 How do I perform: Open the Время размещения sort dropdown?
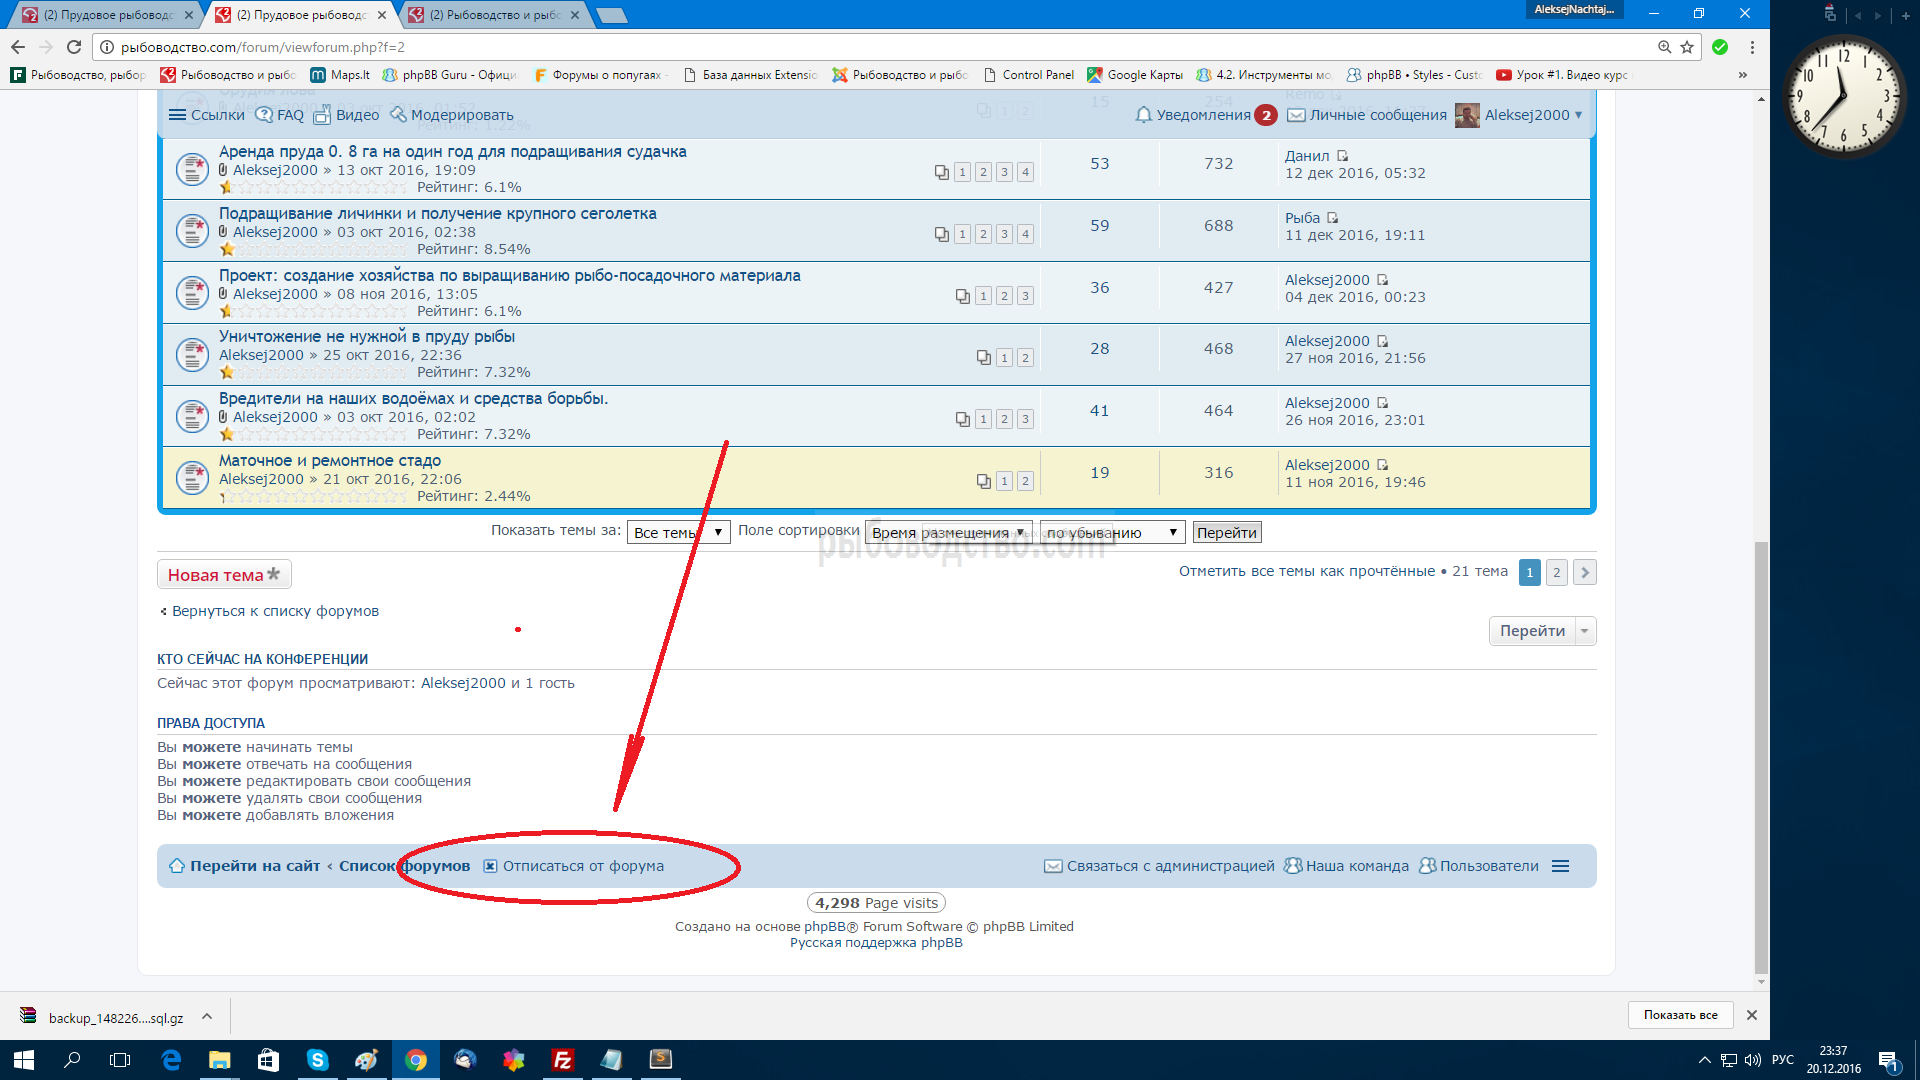[x=948, y=533]
